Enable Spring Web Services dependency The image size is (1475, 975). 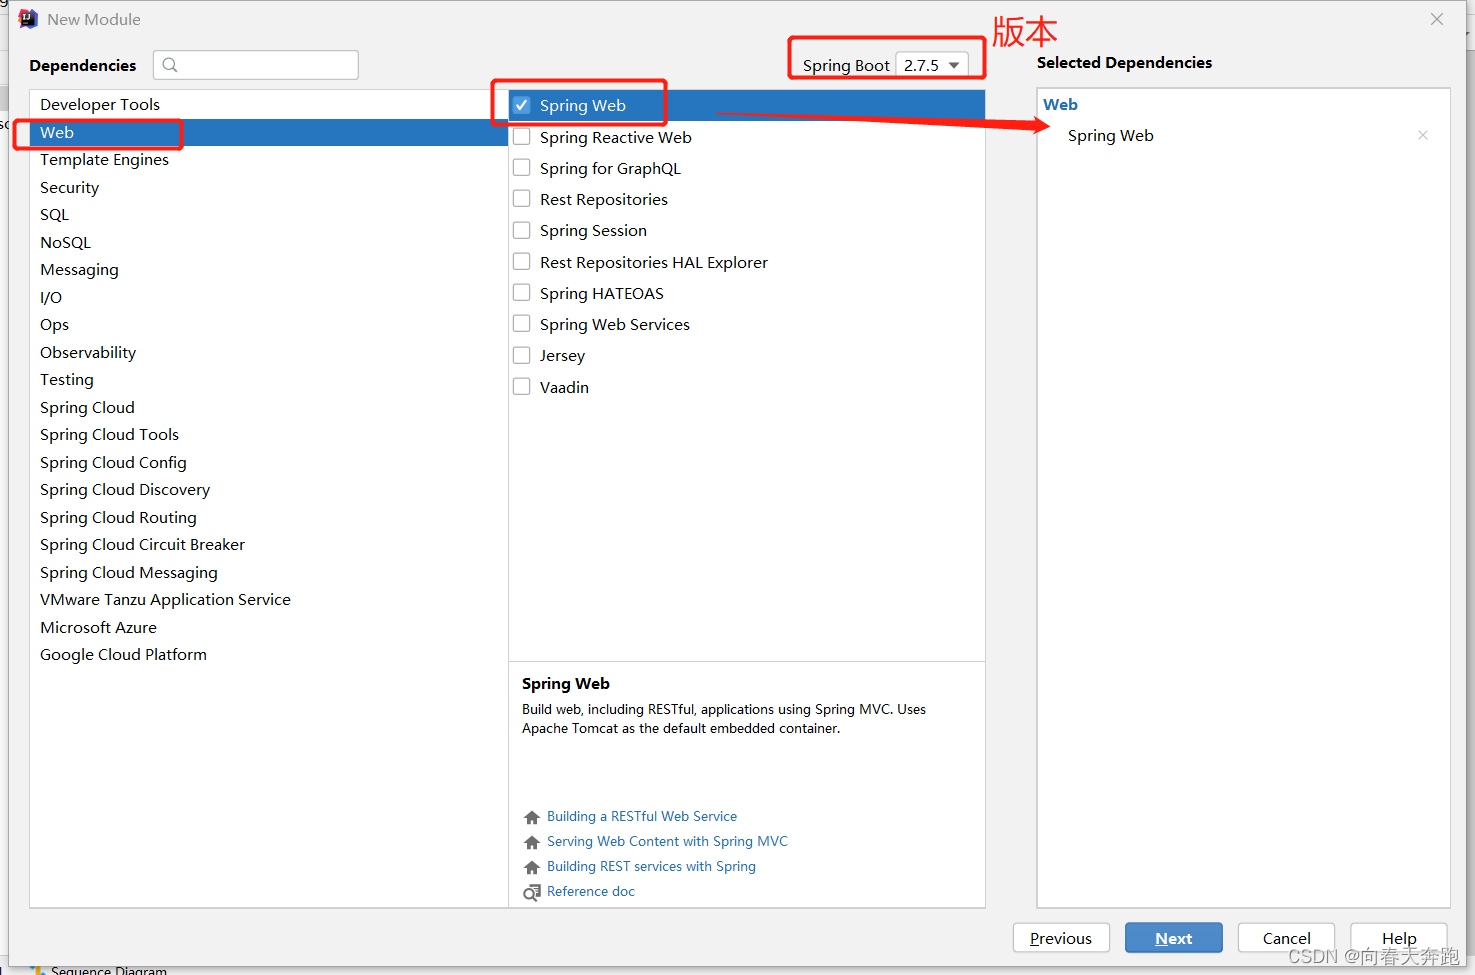click(x=522, y=324)
